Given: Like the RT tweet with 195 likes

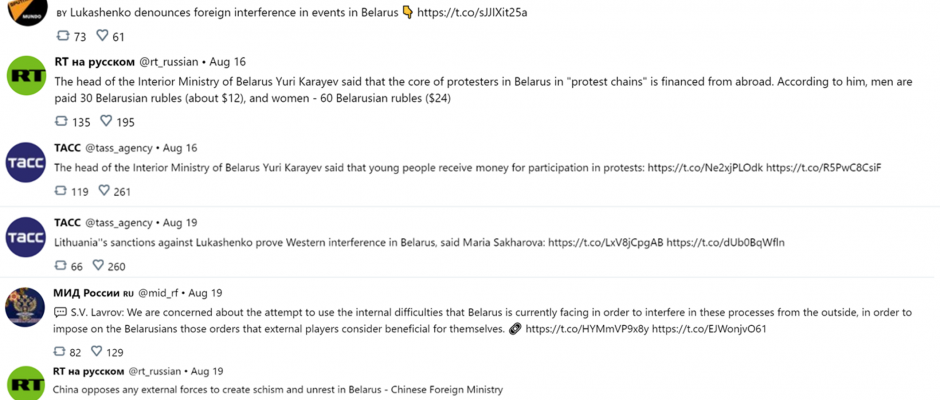Looking at the screenshot, I should click(x=106, y=121).
